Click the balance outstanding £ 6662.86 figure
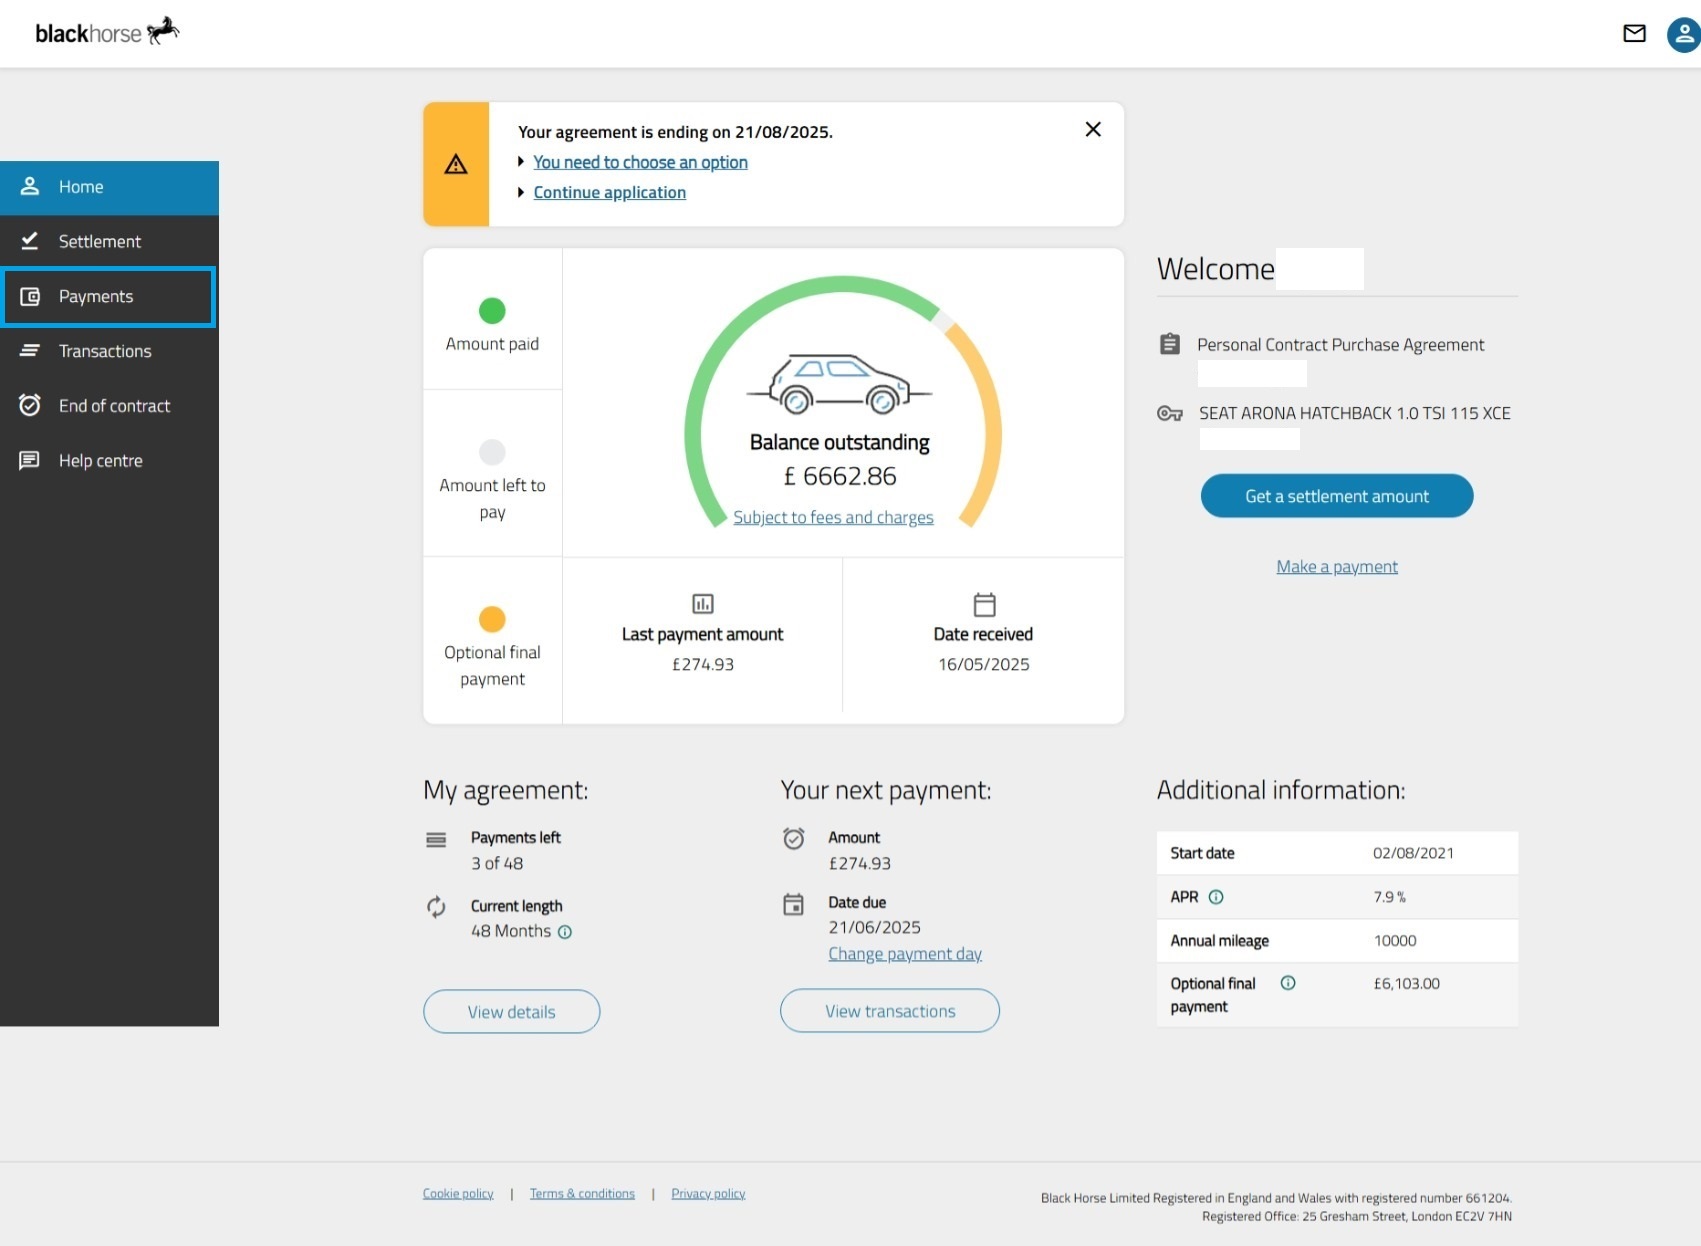The width and height of the screenshot is (1701, 1246). 840,476
